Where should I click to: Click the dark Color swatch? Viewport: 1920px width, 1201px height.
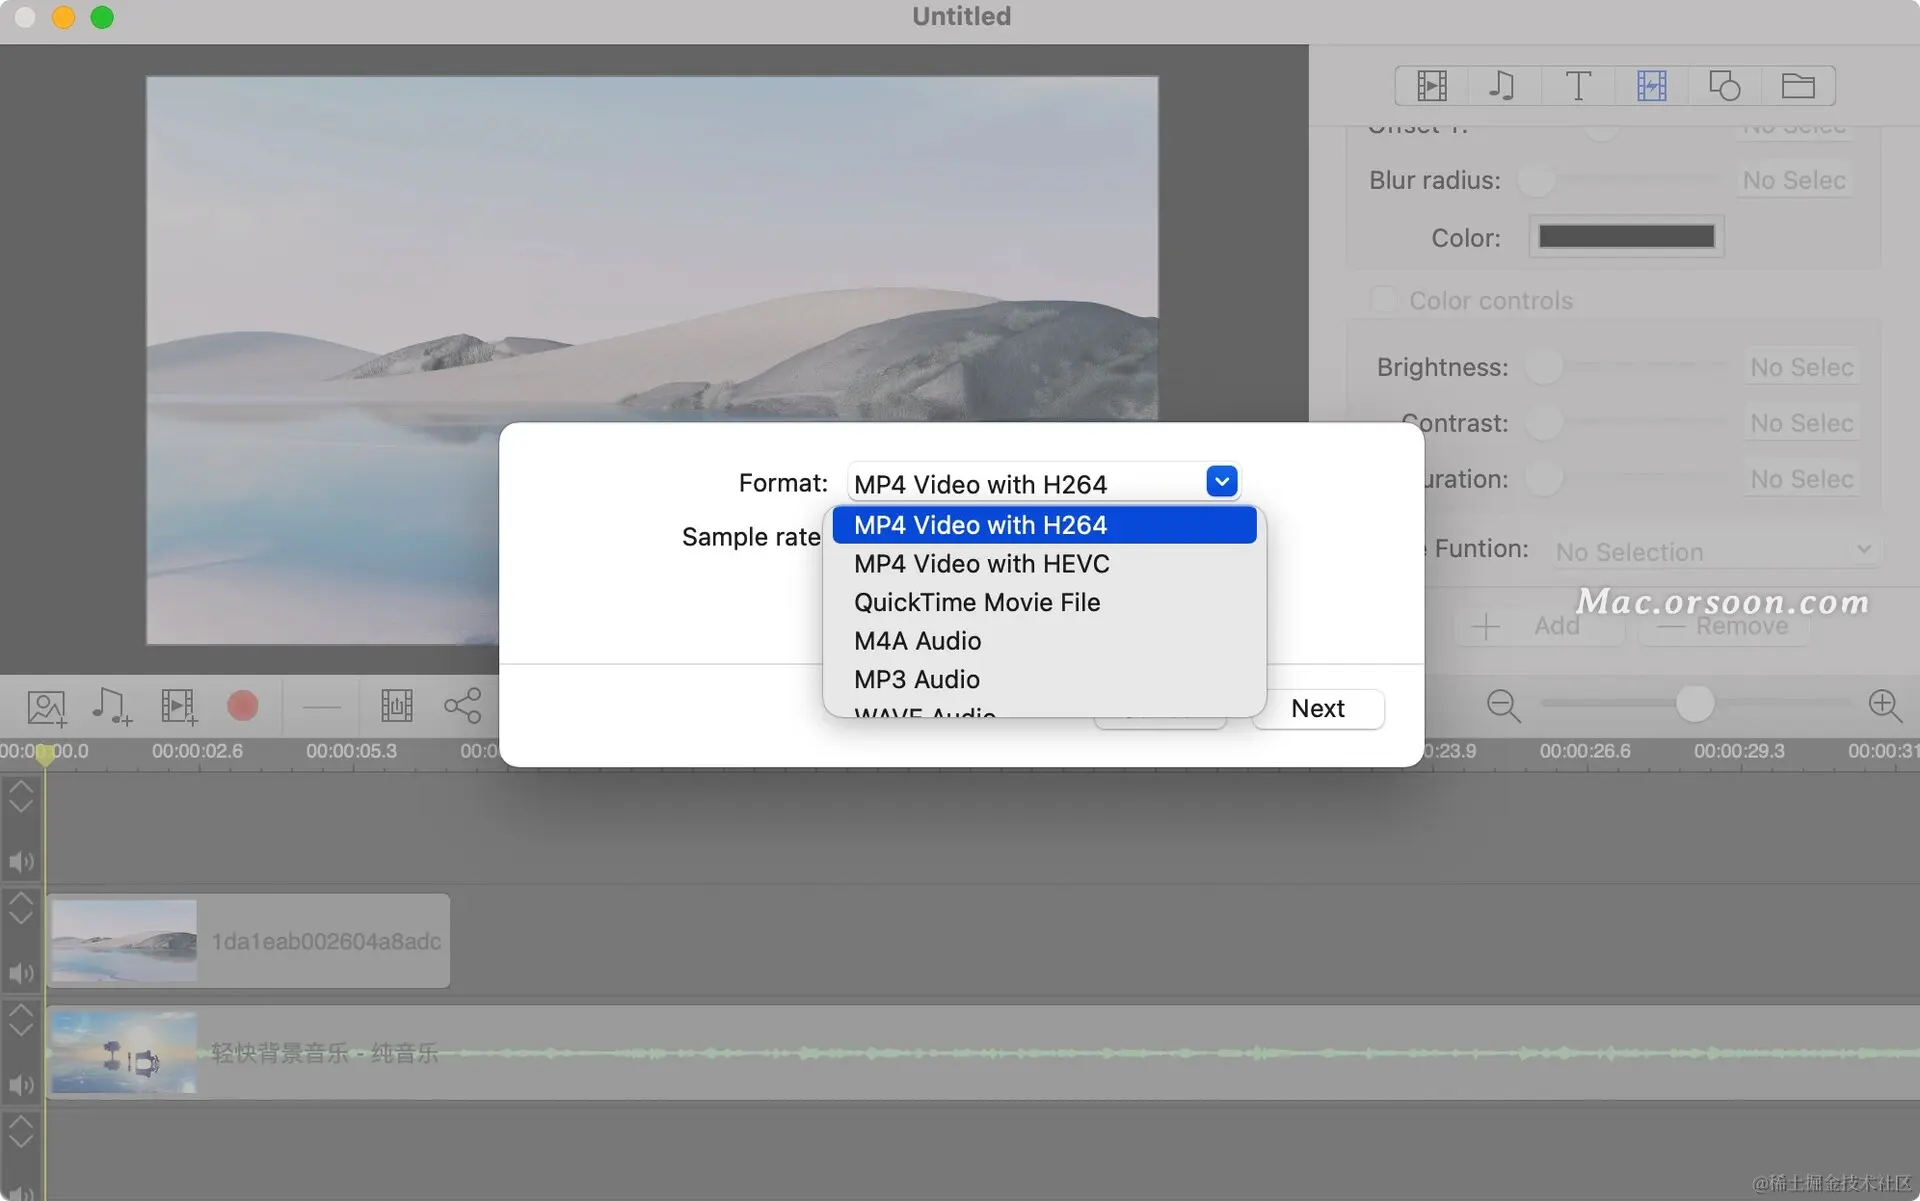click(1626, 237)
